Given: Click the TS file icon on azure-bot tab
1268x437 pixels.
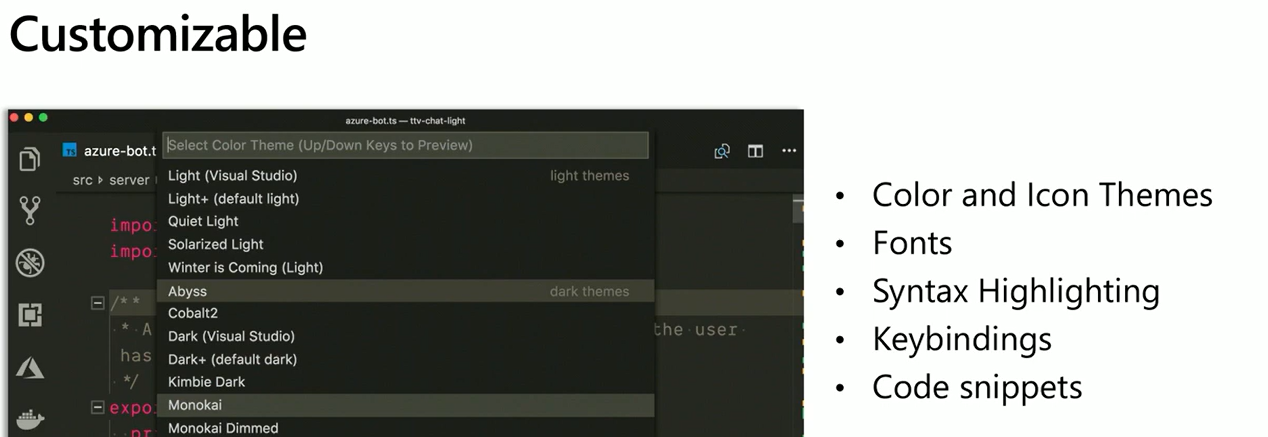Looking at the screenshot, I should pyautogui.click(x=70, y=151).
